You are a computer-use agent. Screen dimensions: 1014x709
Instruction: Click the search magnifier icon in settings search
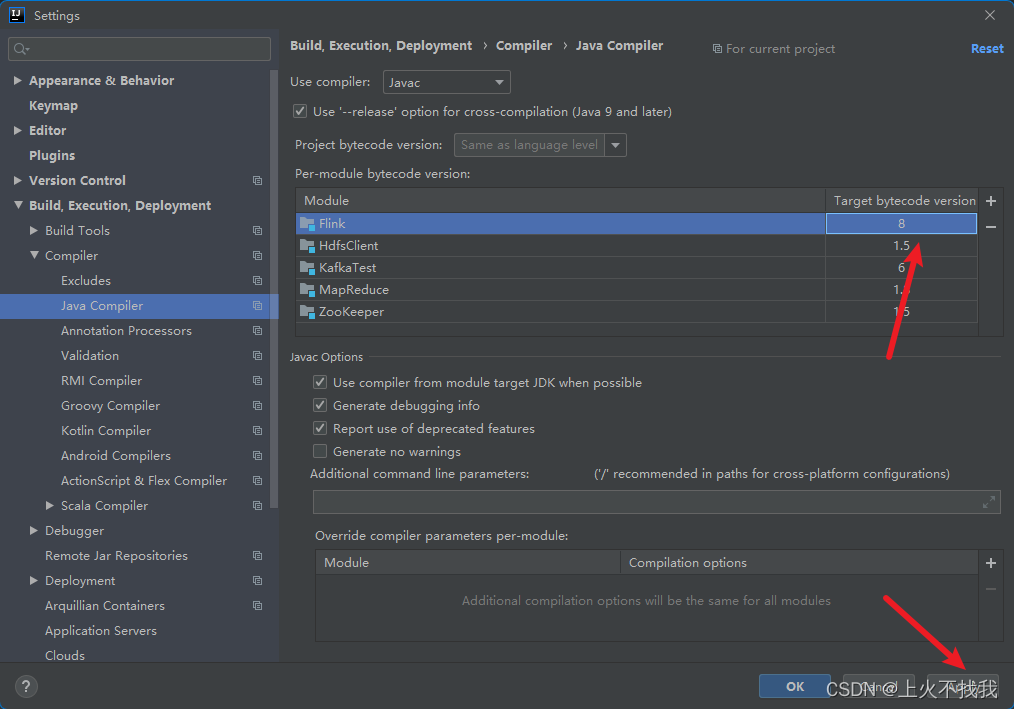[x=21, y=49]
